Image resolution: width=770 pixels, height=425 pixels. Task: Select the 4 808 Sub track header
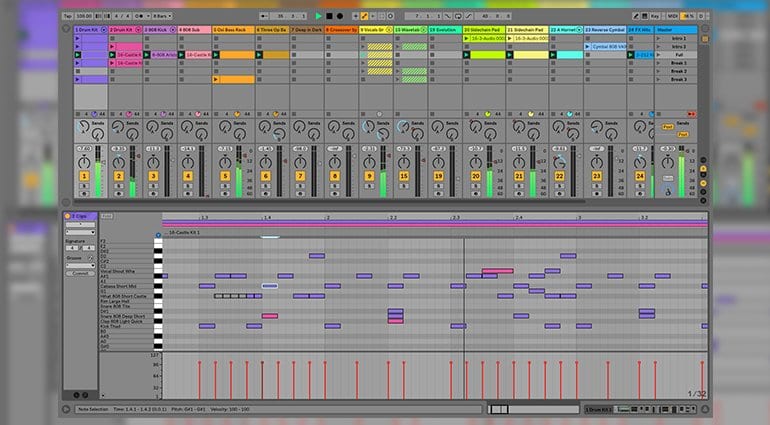194,30
